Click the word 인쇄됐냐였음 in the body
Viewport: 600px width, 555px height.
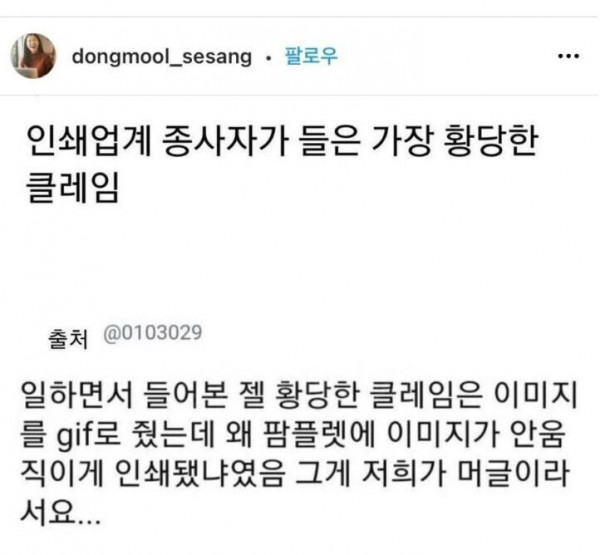pyautogui.click(x=200, y=473)
